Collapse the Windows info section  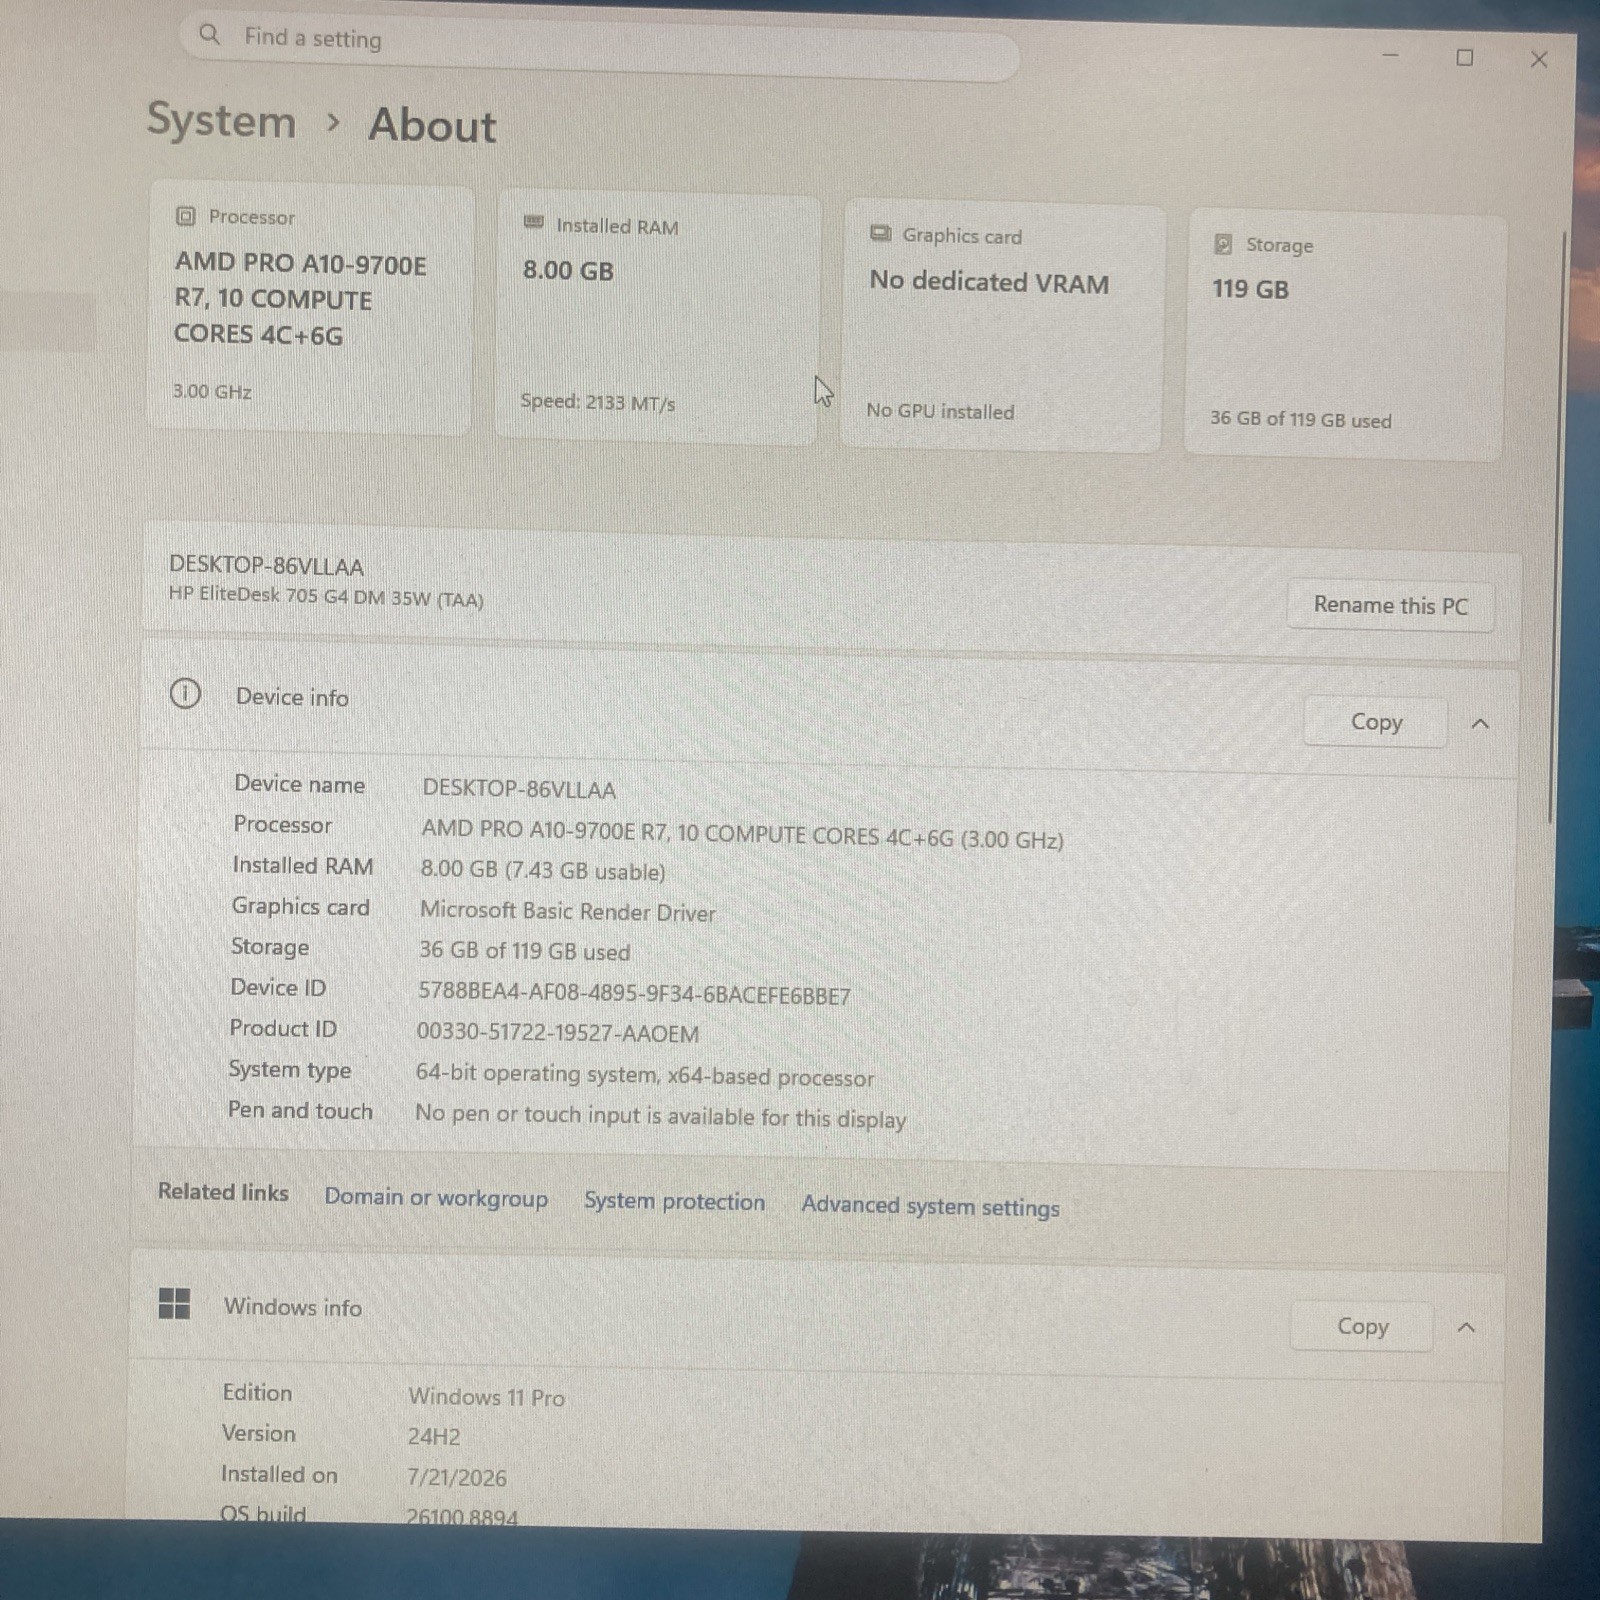[x=1466, y=1327]
